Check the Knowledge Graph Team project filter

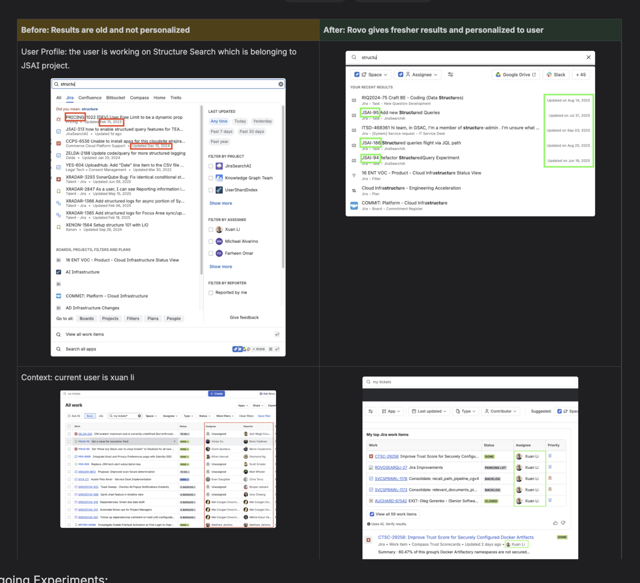pos(211,178)
